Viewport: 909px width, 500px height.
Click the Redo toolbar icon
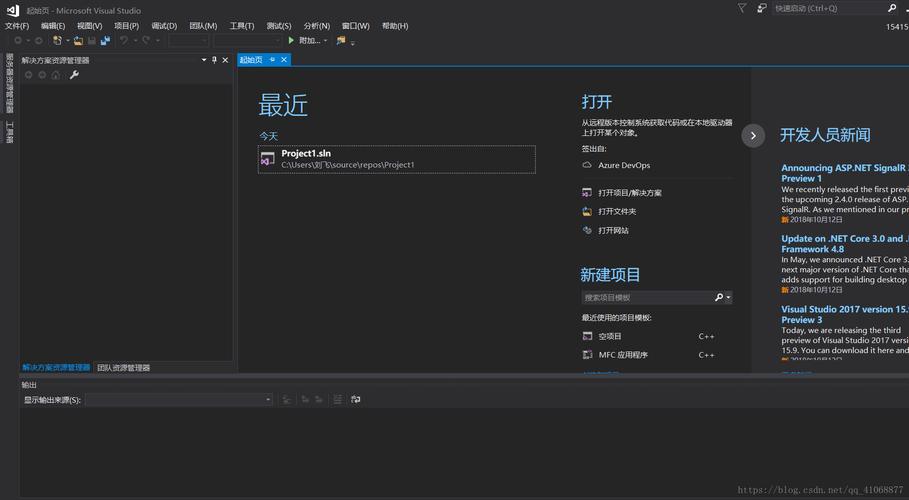(x=146, y=41)
